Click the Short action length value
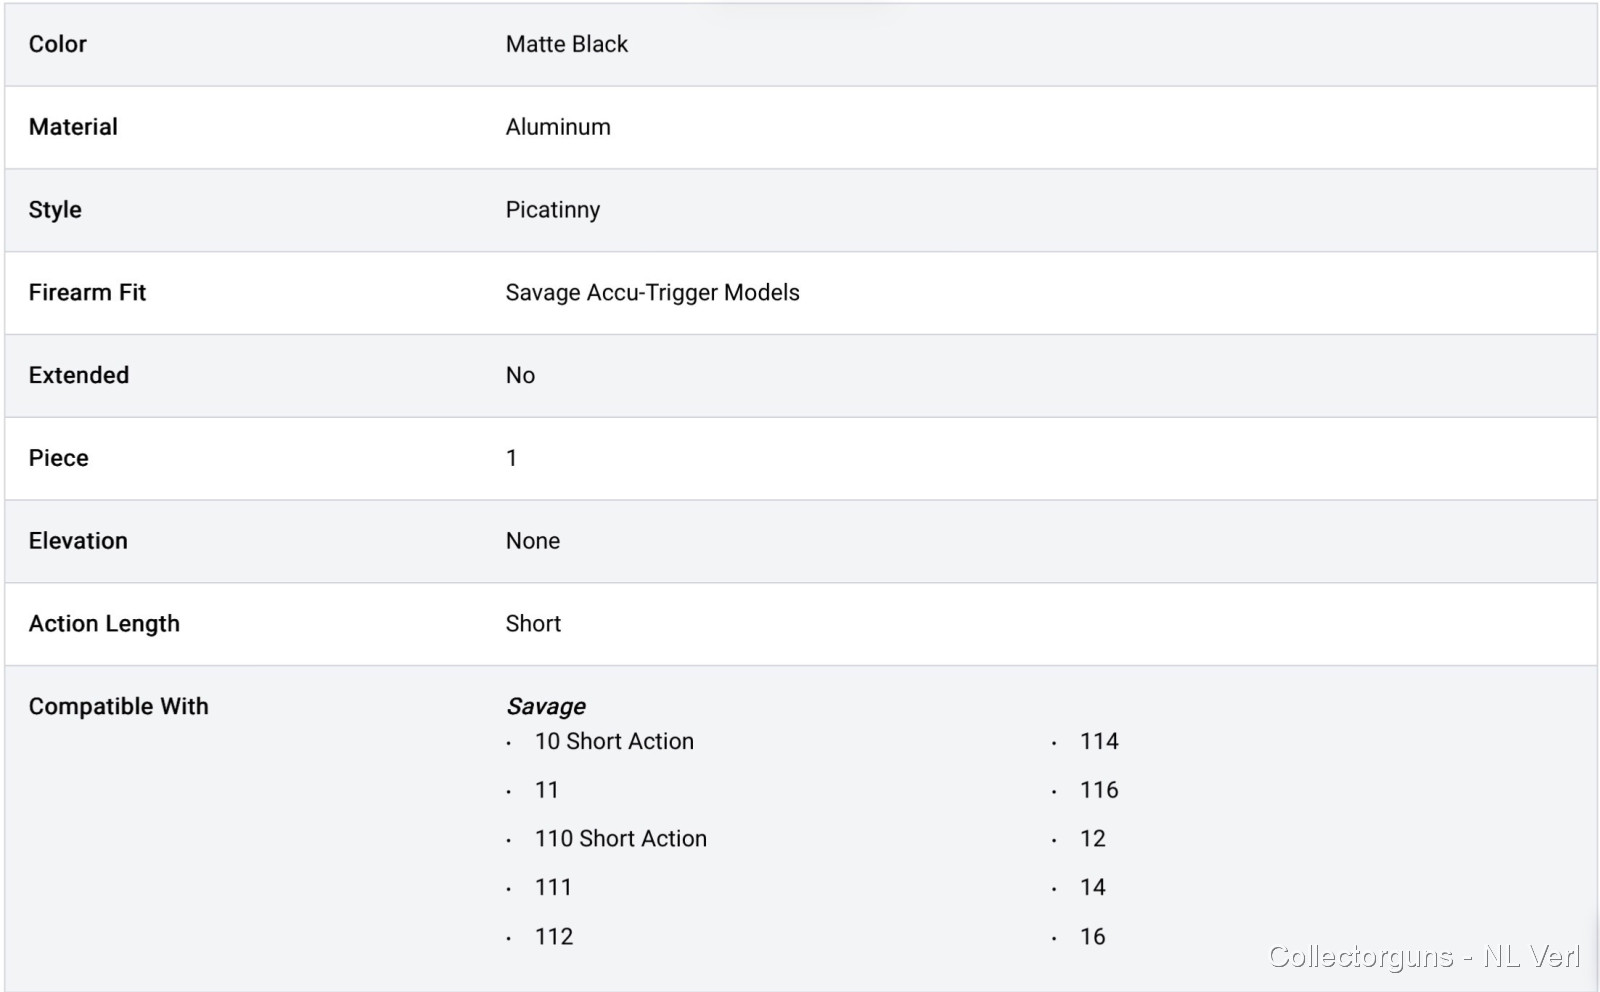1600x992 pixels. 533,624
